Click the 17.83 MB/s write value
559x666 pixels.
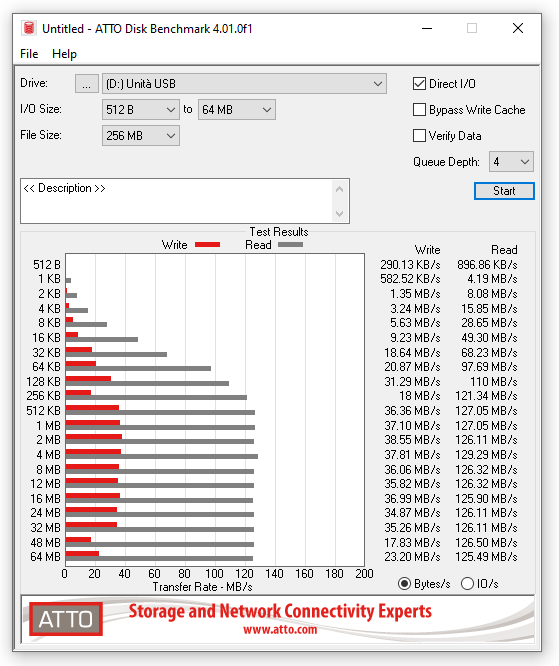tap(412, 543)
